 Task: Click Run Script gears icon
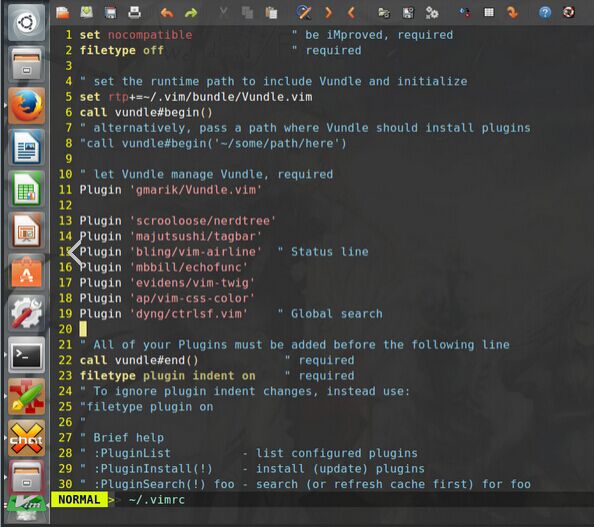point(432,13)
